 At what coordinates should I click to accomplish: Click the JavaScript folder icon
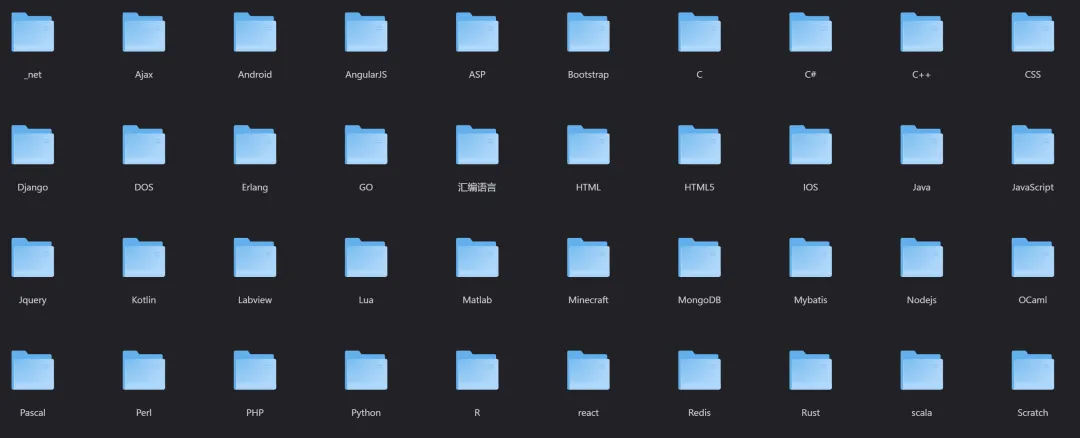click(x=1032, y=145)
